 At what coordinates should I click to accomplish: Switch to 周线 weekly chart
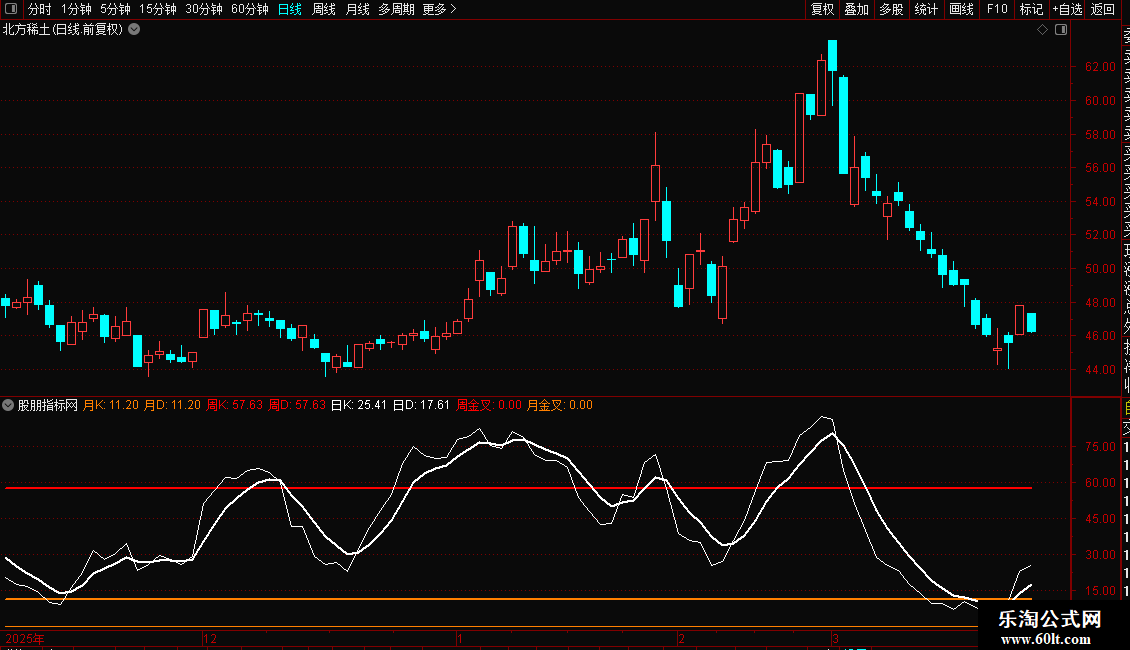coord(324,9)
